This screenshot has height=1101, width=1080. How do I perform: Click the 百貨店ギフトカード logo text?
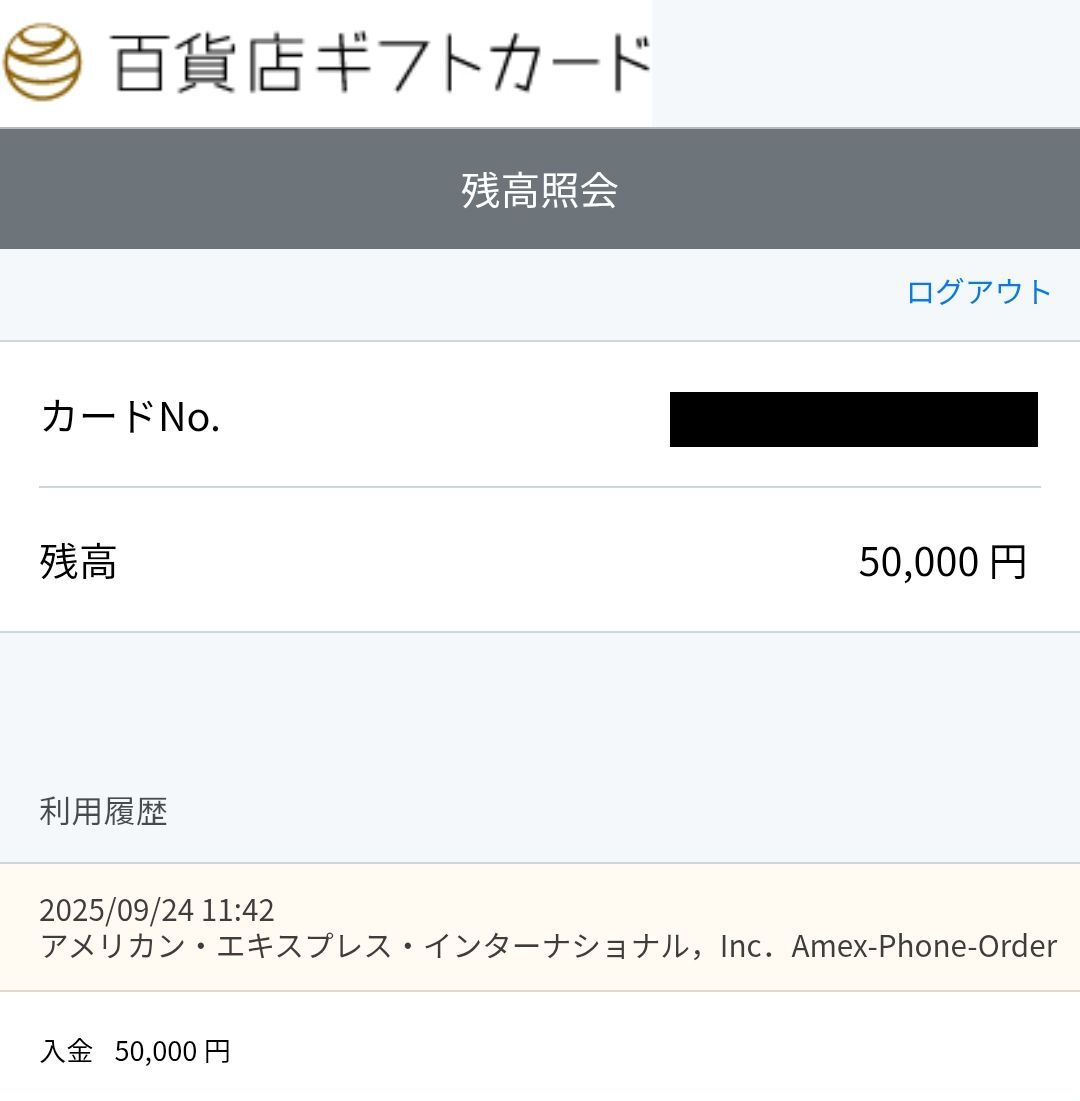[380, 62]
